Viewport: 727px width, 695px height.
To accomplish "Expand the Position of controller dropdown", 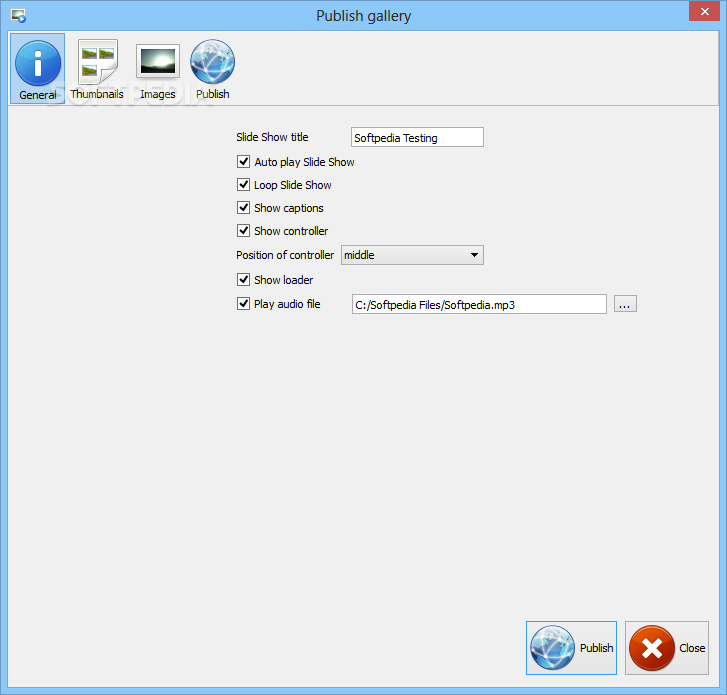I will coord(412,255).
